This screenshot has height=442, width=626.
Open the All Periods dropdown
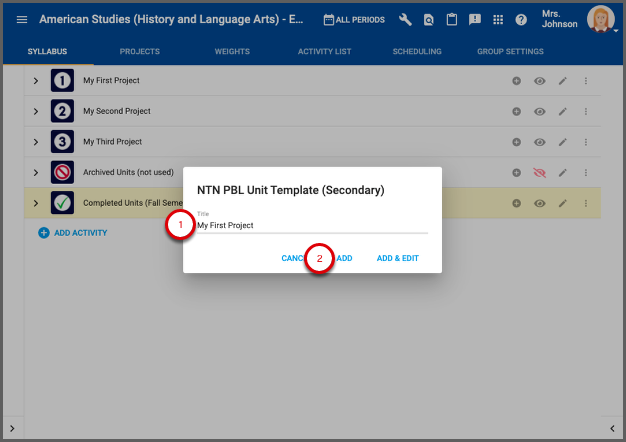pyautogui.click(x=354, y=20)
